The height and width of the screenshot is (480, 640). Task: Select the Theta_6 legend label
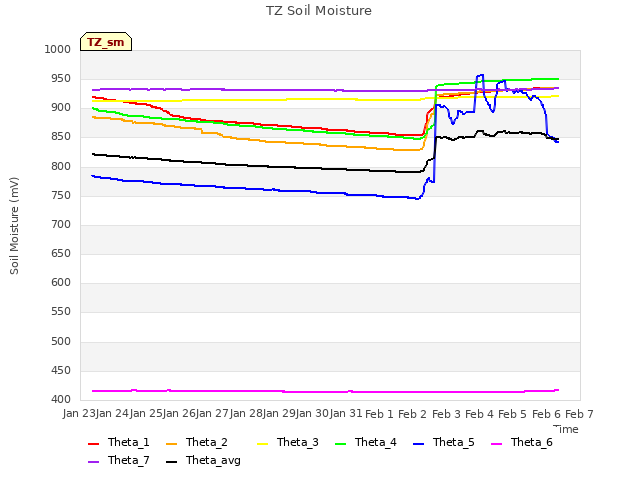coord(531,442)
